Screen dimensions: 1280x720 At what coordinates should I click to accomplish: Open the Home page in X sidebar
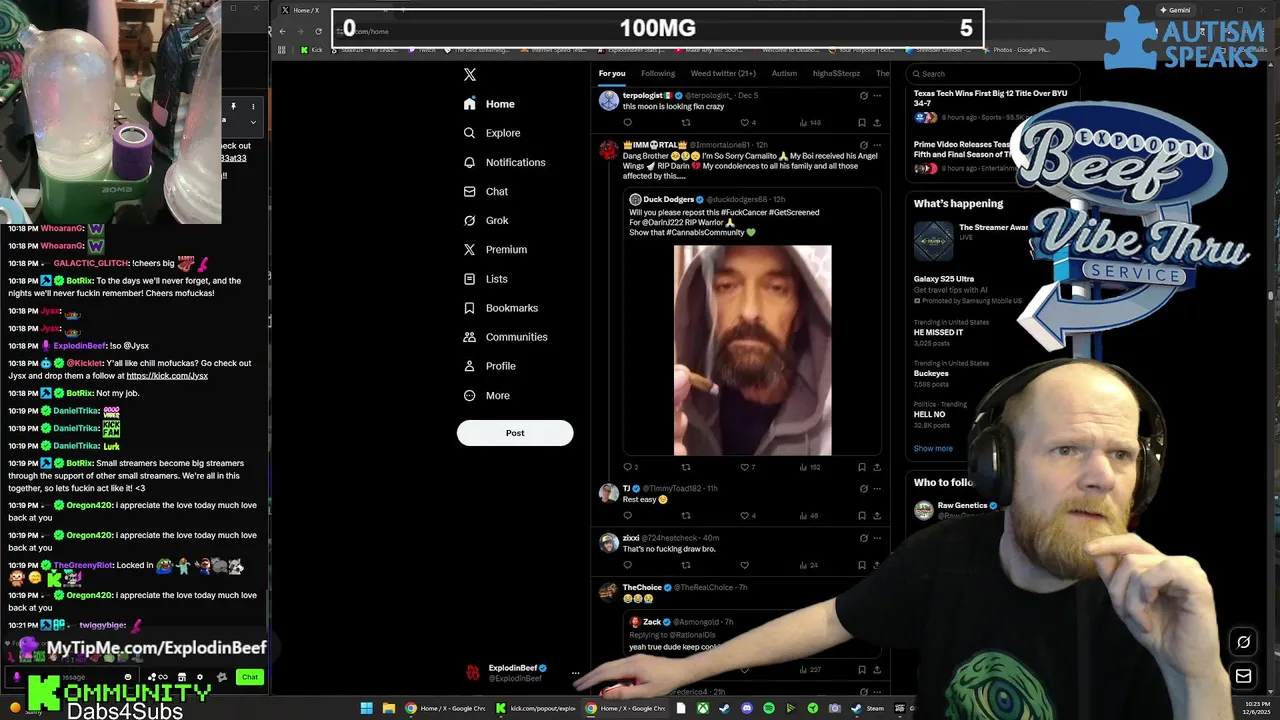click(489, 104)
